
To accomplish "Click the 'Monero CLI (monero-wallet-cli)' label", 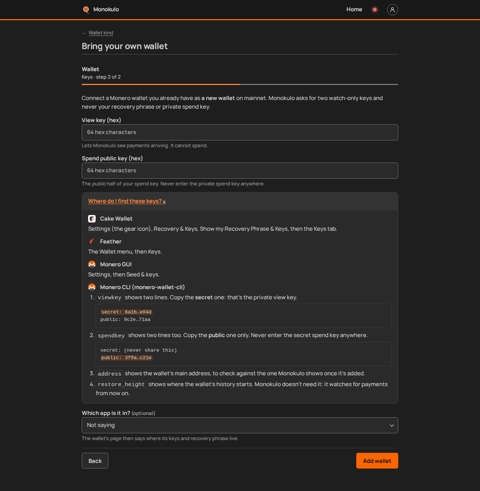I will click(142, 287).
